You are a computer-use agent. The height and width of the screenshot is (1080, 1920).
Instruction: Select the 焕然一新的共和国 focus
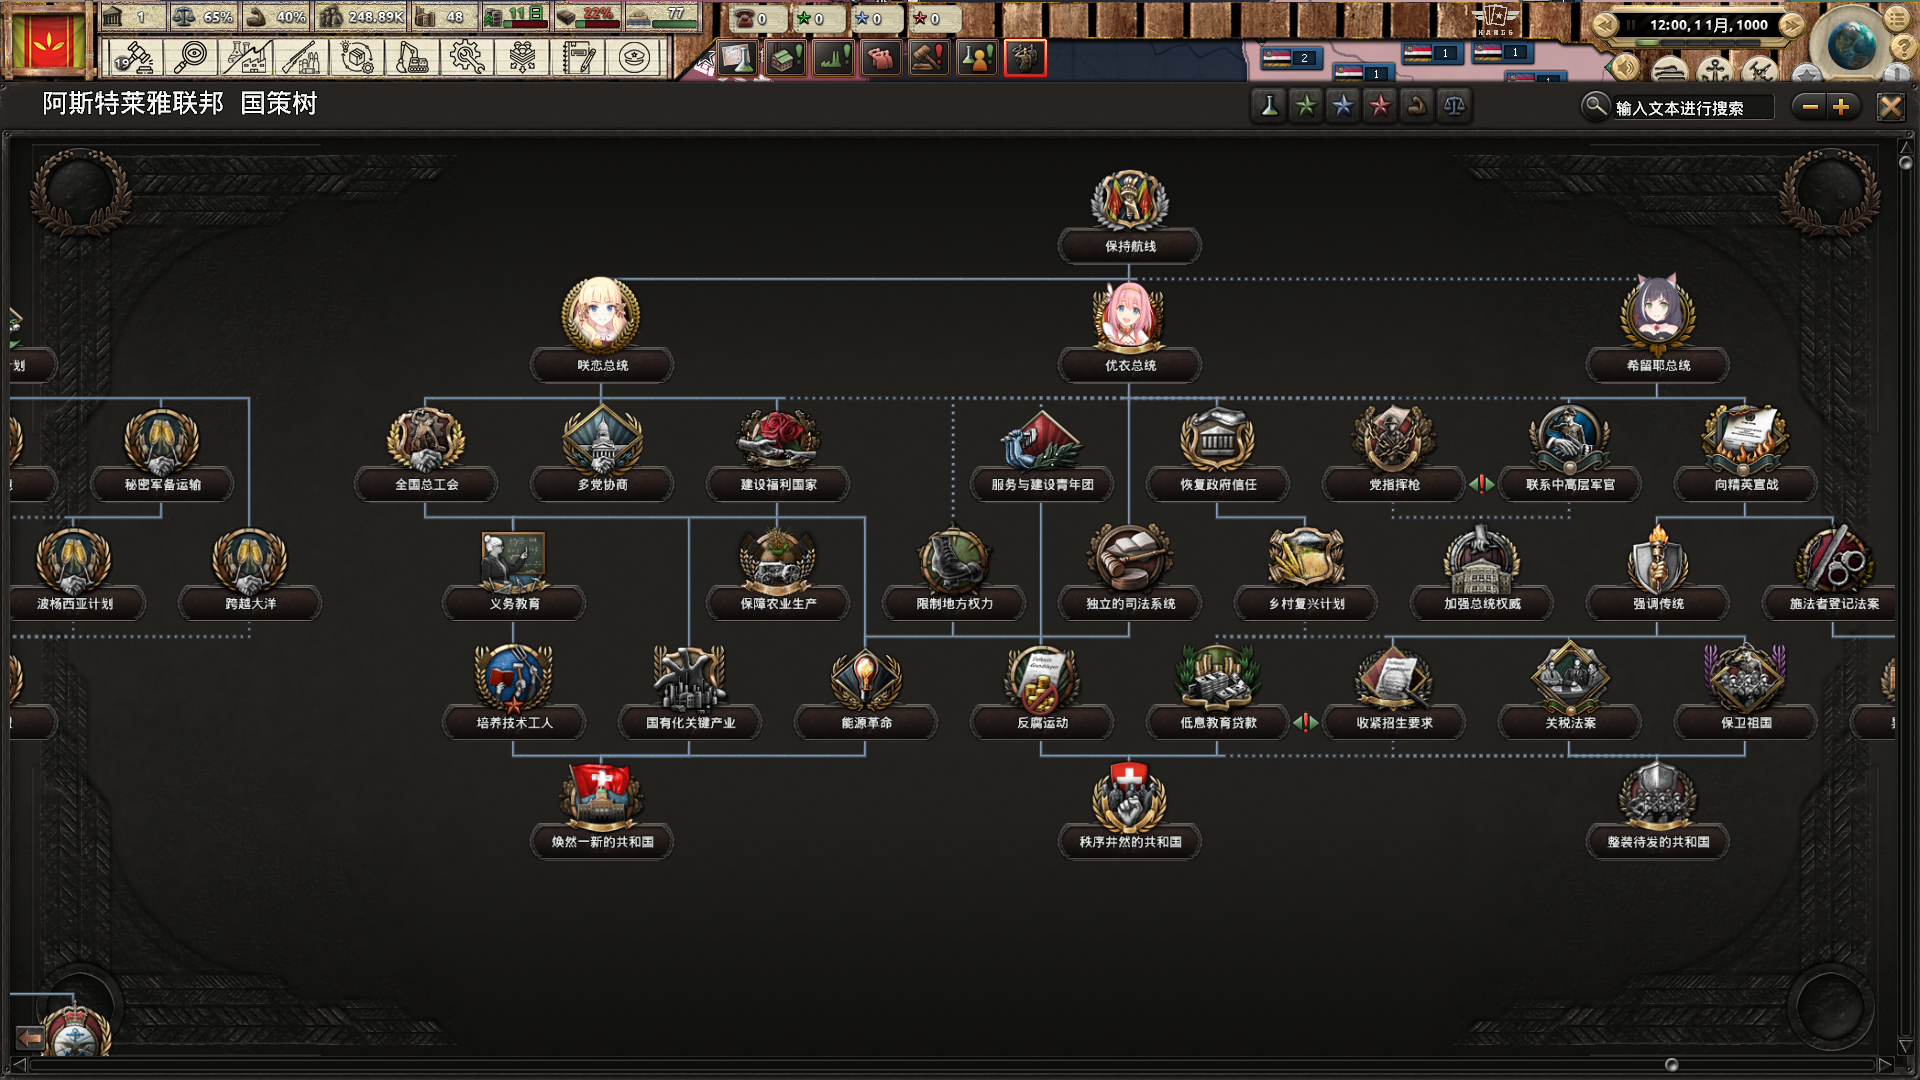coord(602,811)
